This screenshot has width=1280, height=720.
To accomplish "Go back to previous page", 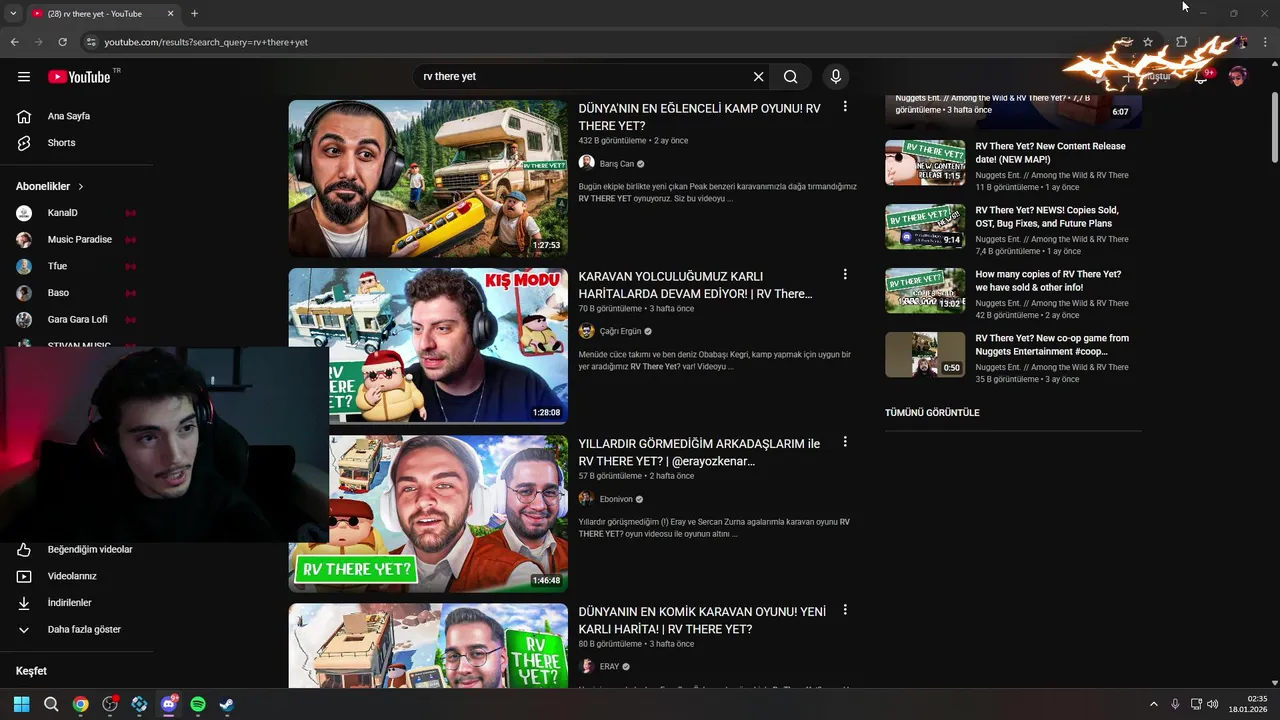I will click(x=14, y=42).
